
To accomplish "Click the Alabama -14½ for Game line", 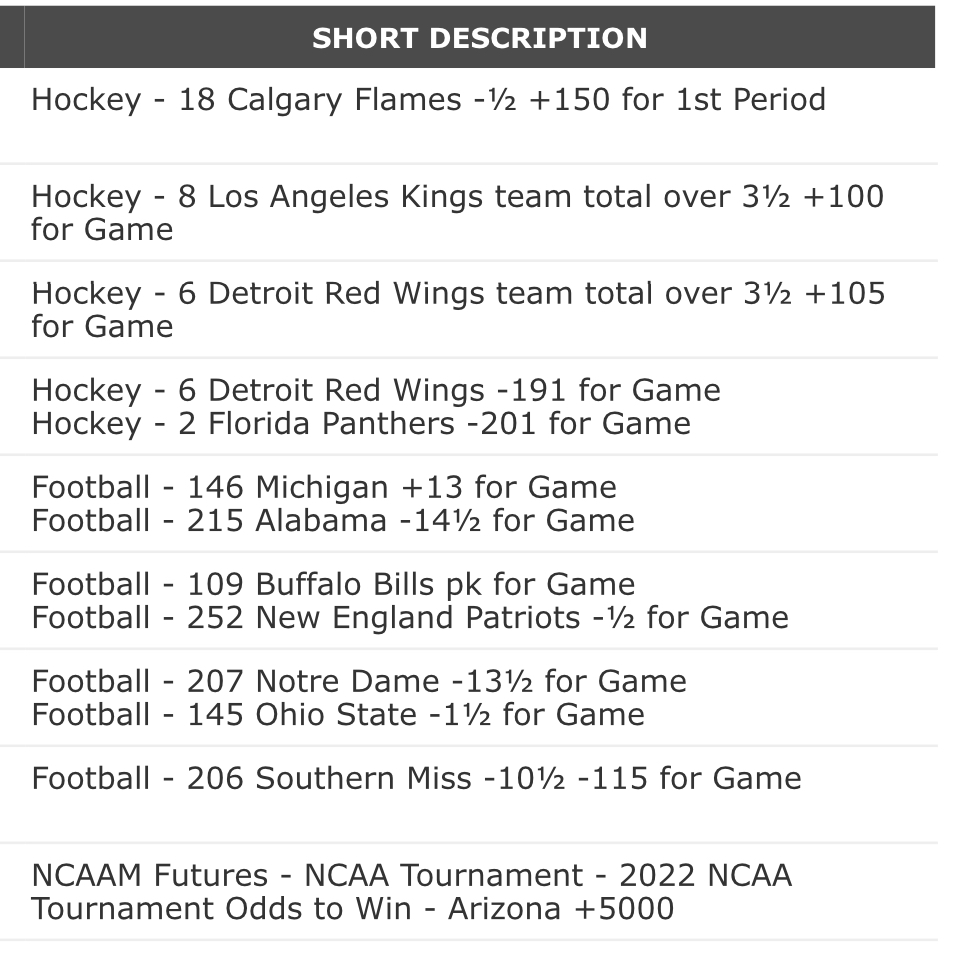I will (x=332, y=520).
